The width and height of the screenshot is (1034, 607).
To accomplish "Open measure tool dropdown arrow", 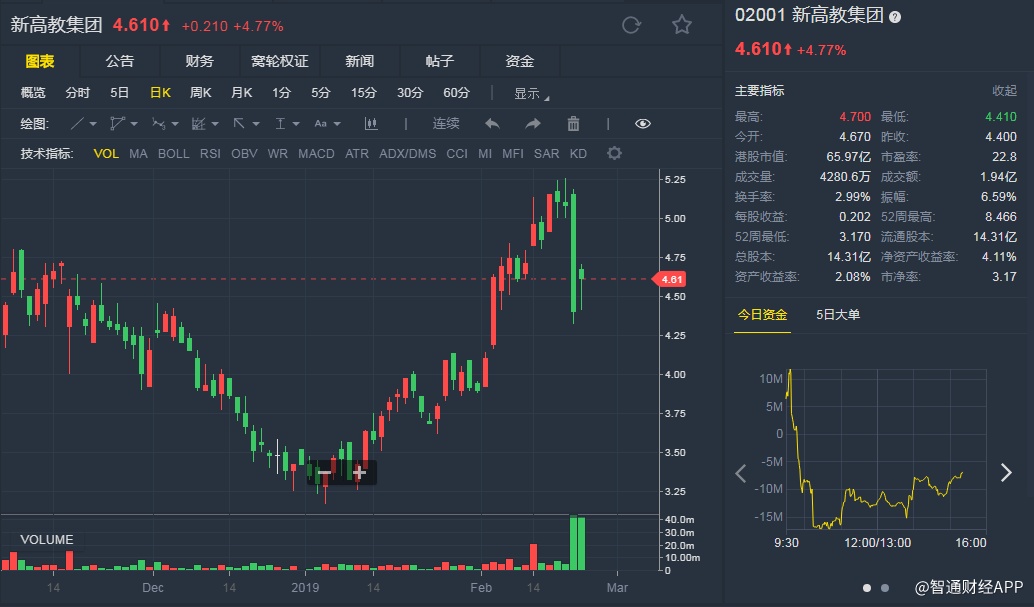I will coord(296,124).
